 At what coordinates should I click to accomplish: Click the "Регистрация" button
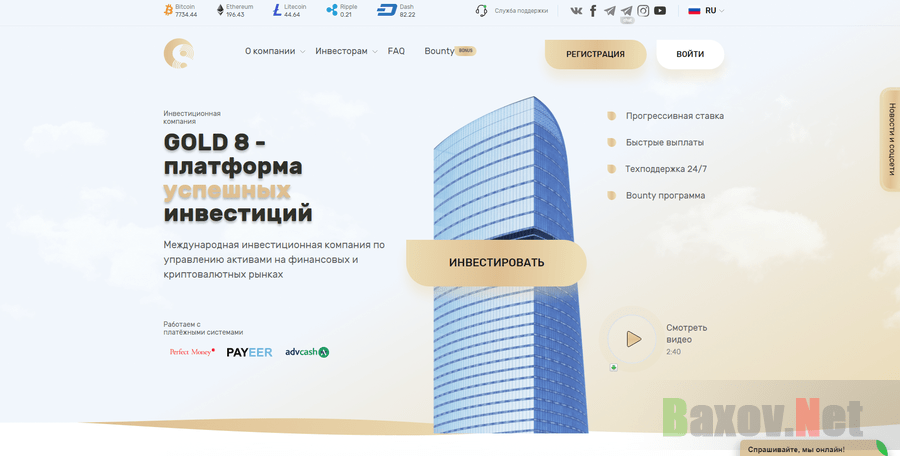[x=595, y=54]
